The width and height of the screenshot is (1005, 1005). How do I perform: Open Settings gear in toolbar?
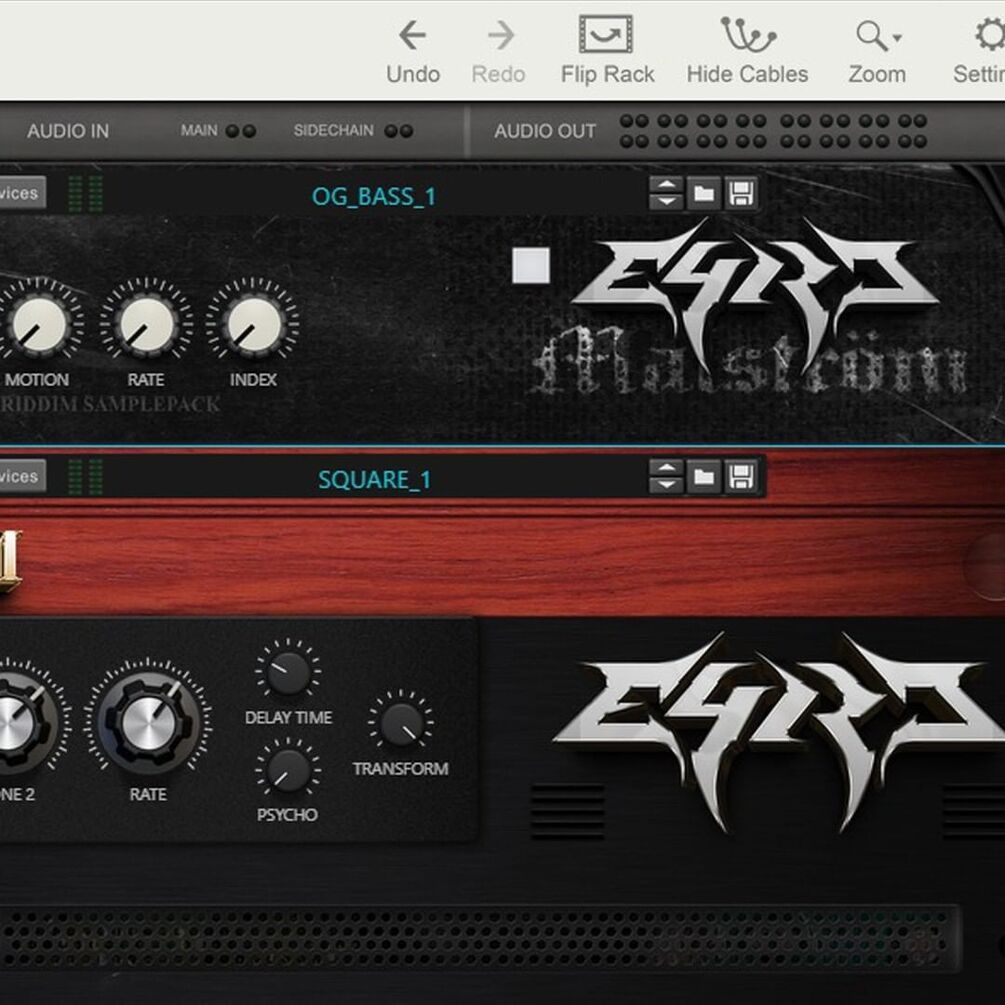(981, 51)
